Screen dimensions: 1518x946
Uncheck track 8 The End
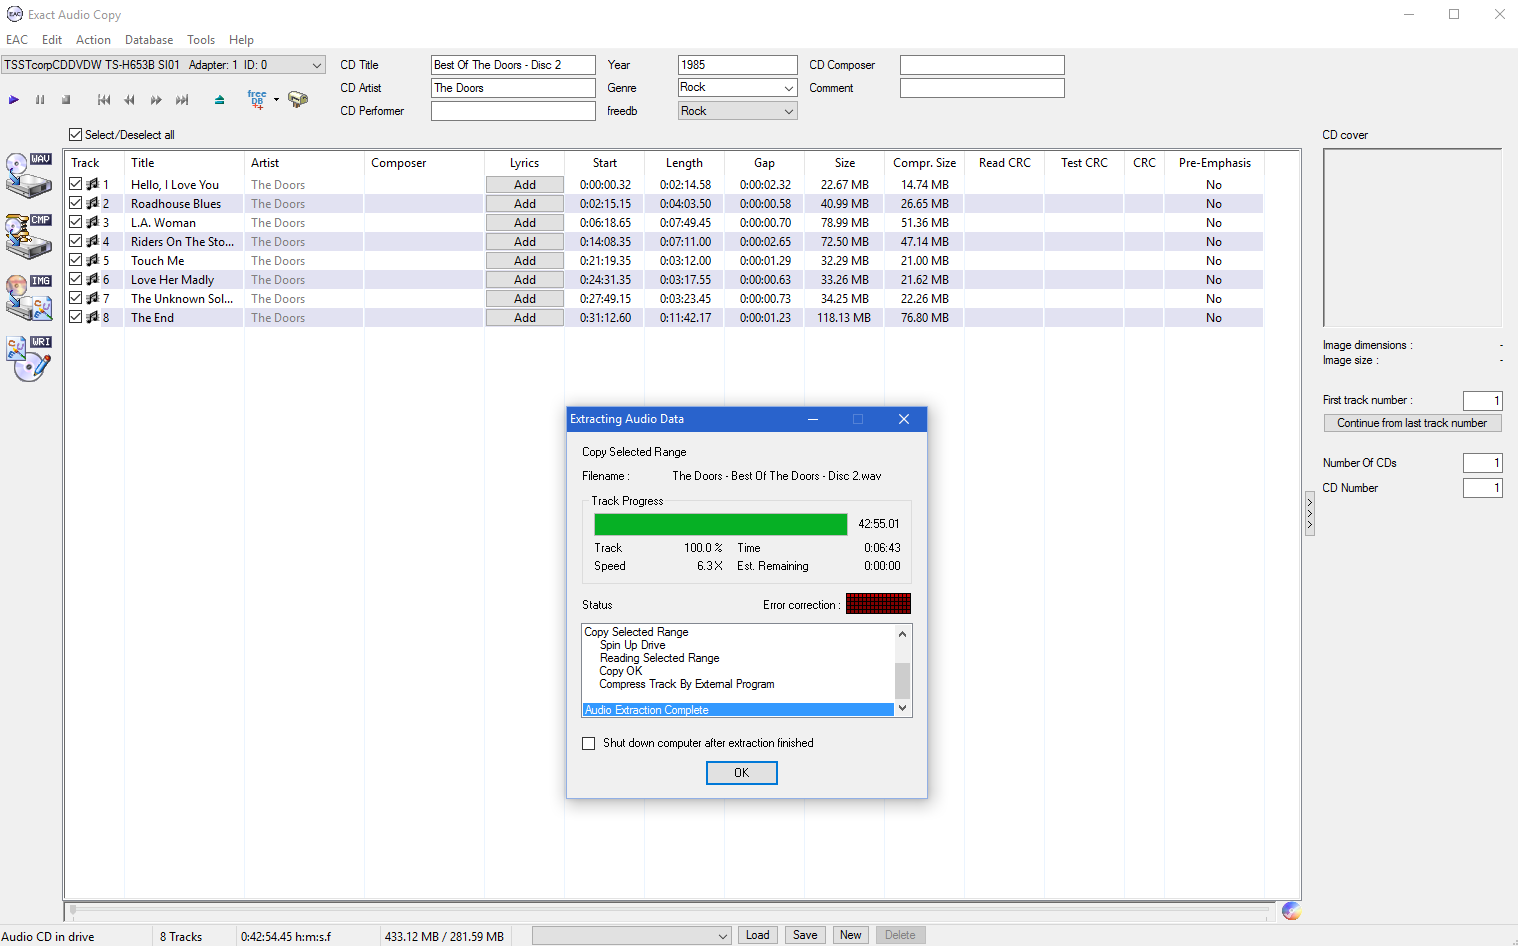tap(75, 317)
